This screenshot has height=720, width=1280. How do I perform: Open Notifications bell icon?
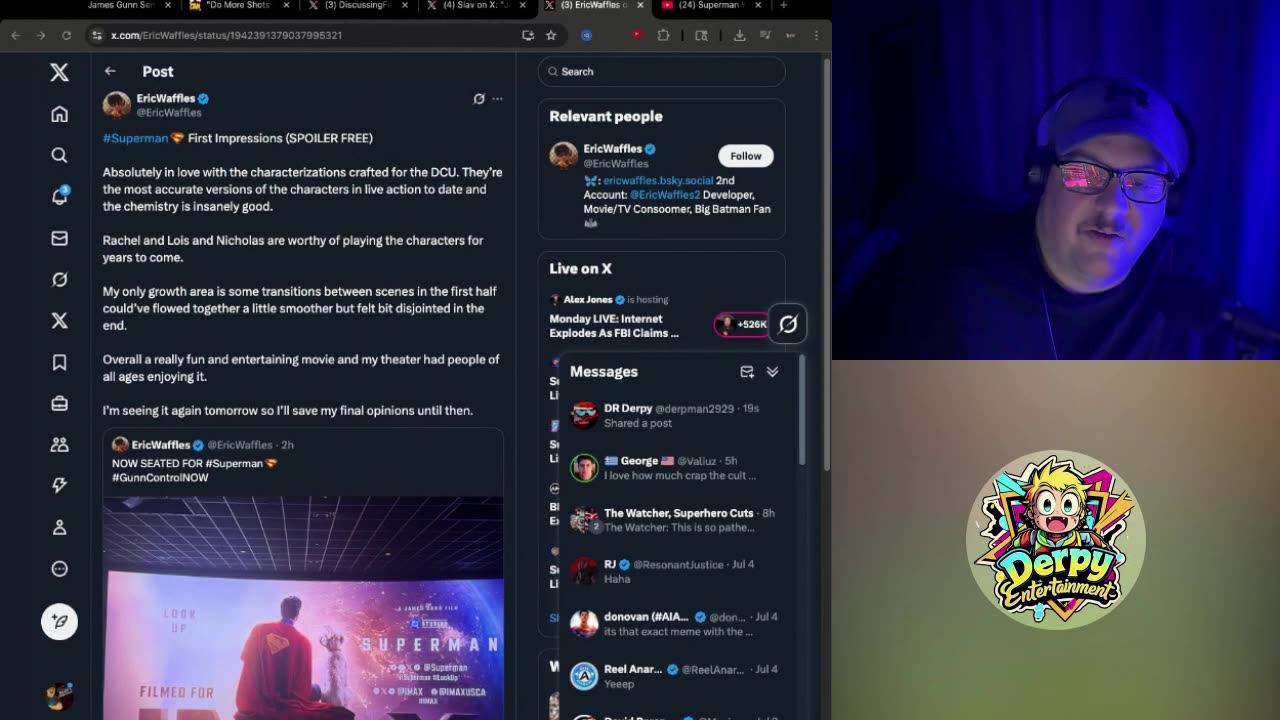pos(59,196)
